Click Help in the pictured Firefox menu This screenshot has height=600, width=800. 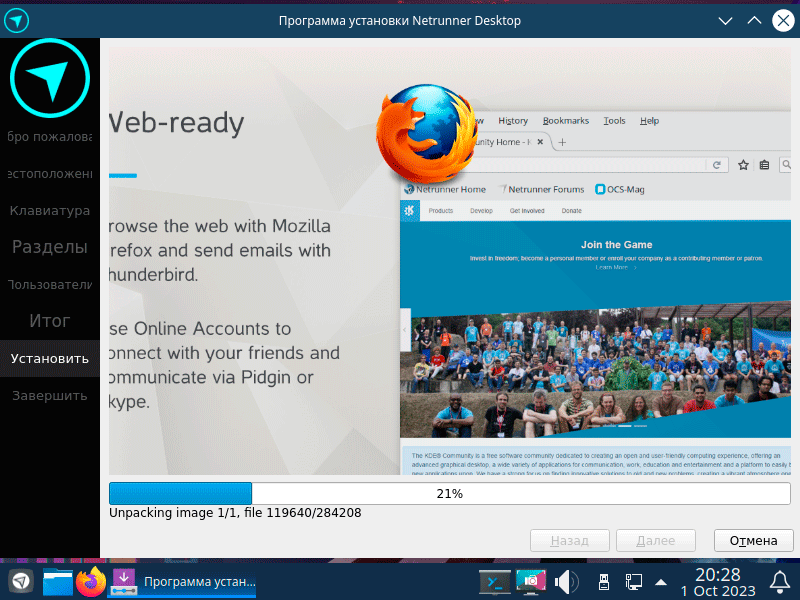tap(649, 121)
